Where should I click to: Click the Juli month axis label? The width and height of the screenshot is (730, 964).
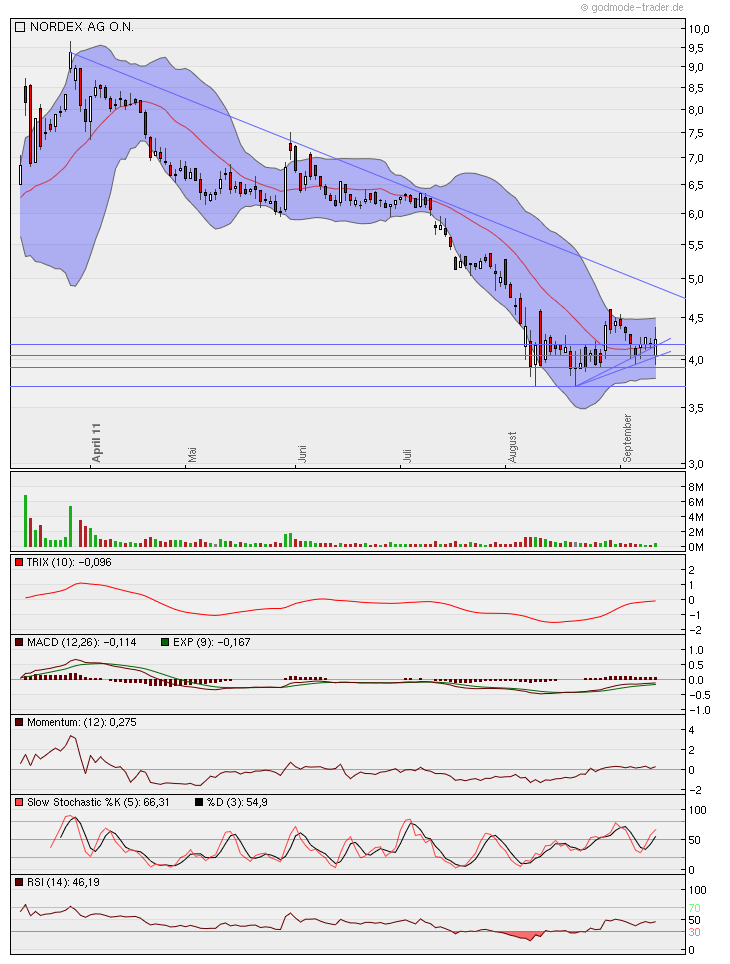coord(407,456)
